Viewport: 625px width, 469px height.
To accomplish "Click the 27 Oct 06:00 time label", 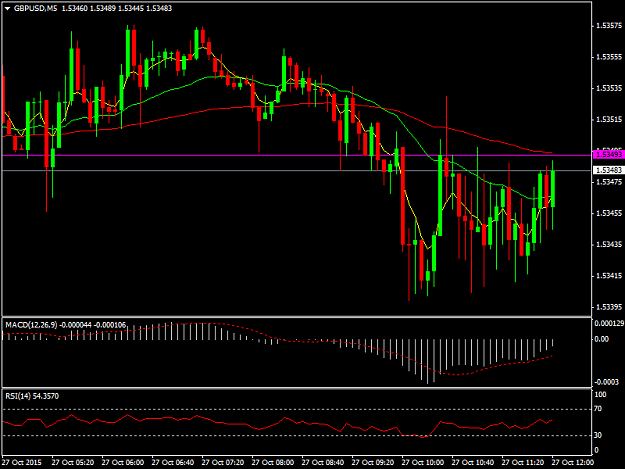I will 123,462.
